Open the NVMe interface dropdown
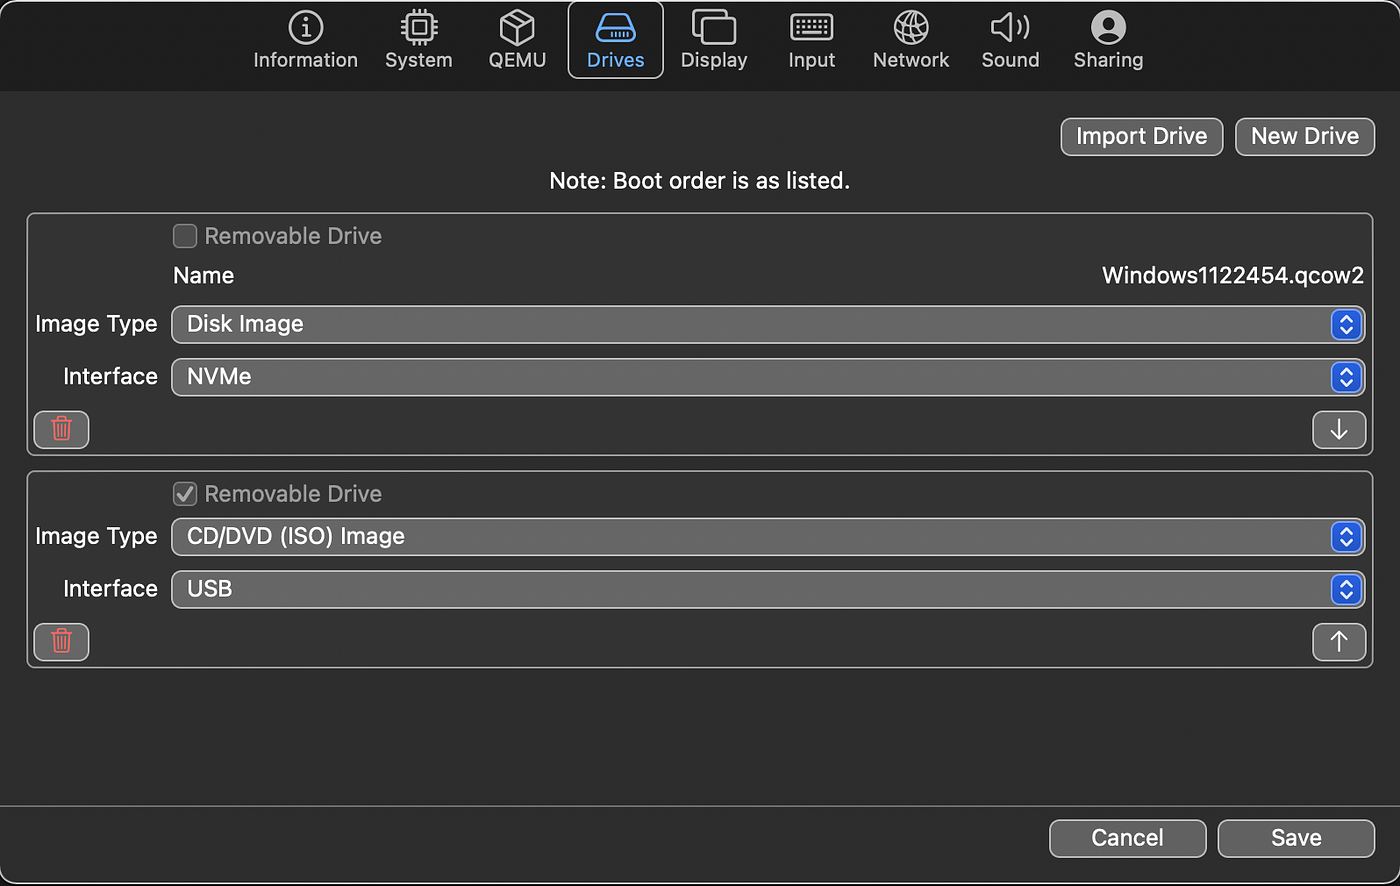 [x=1345, y=377]
